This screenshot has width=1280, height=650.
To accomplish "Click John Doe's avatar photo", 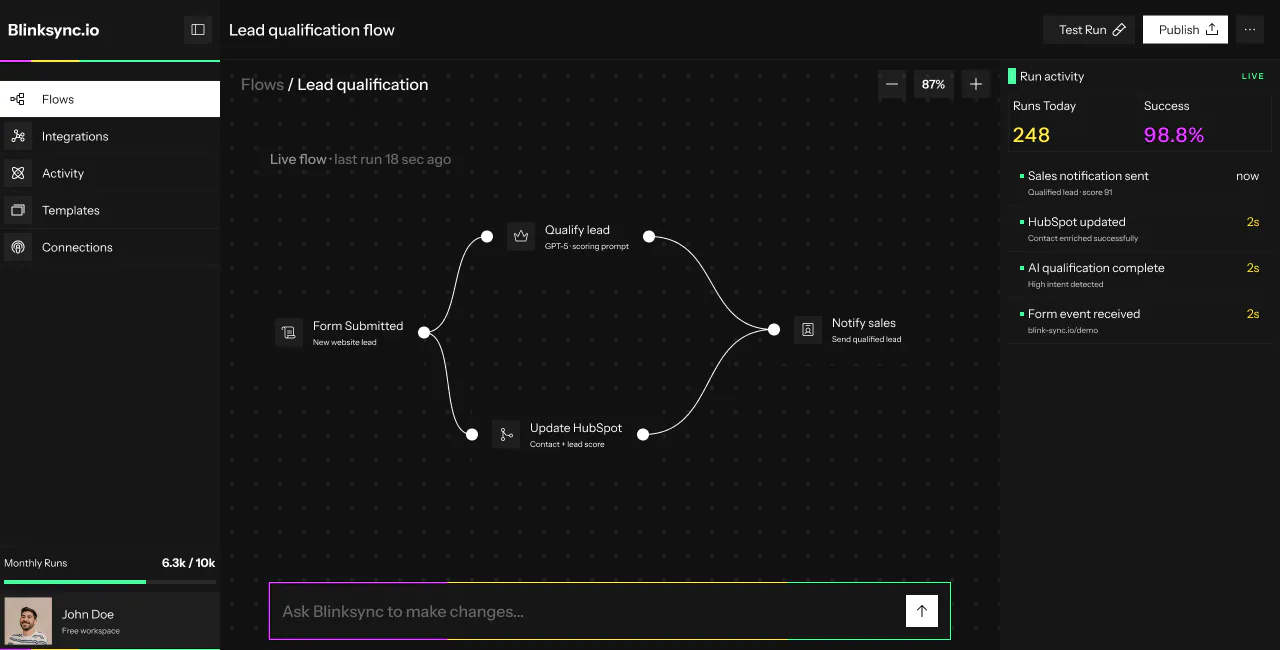I will [28, 621].
